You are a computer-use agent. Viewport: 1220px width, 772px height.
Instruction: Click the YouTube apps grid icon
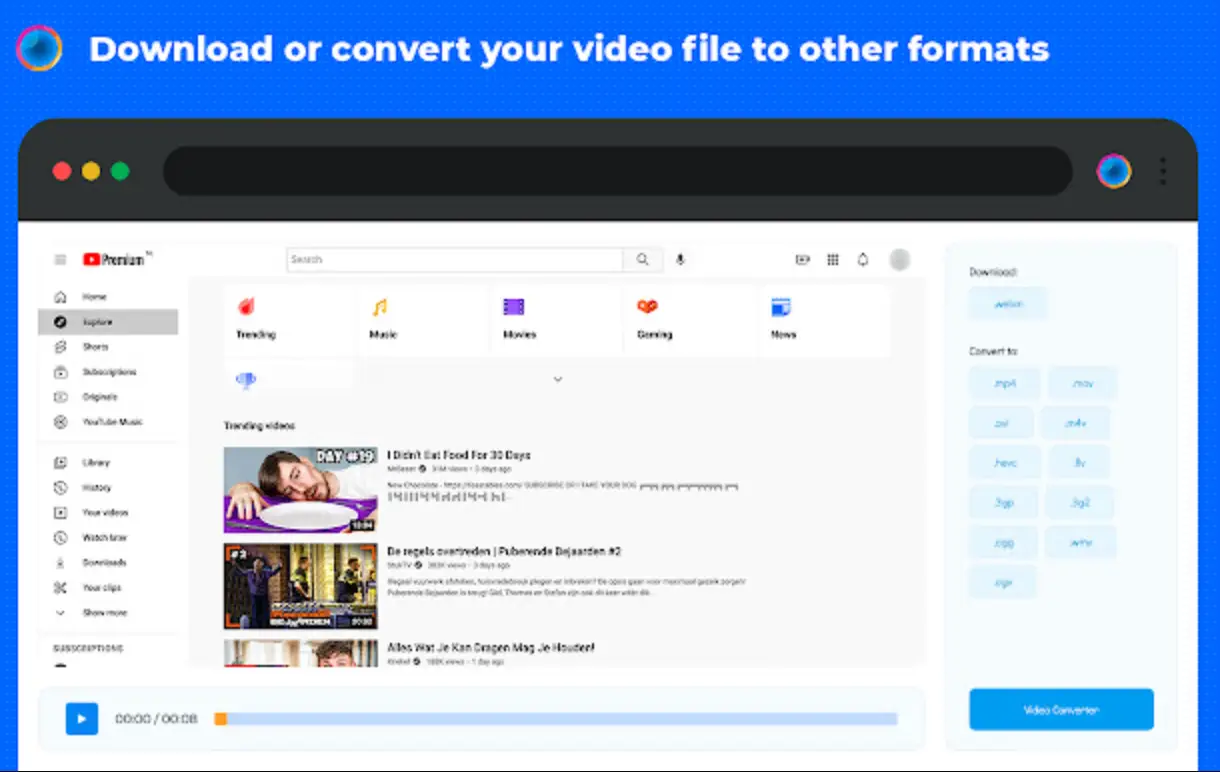tap(832, 259)
